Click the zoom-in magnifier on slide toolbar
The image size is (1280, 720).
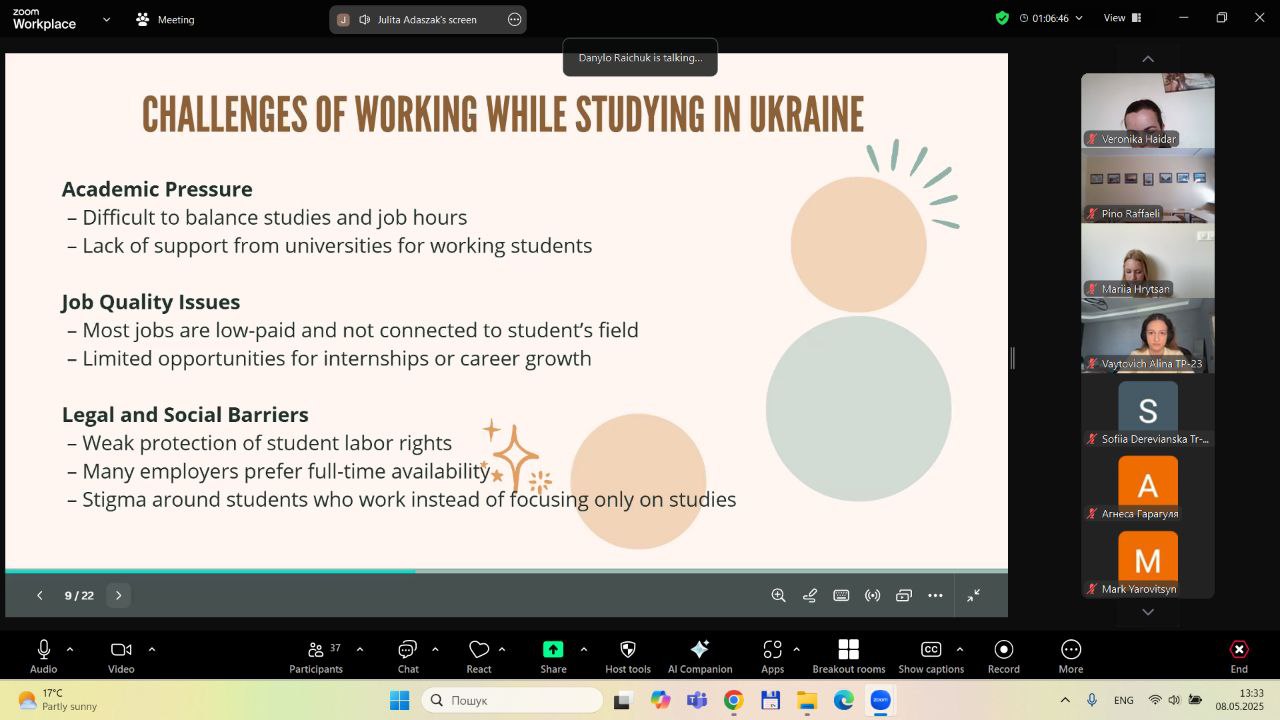click(778, 595)
